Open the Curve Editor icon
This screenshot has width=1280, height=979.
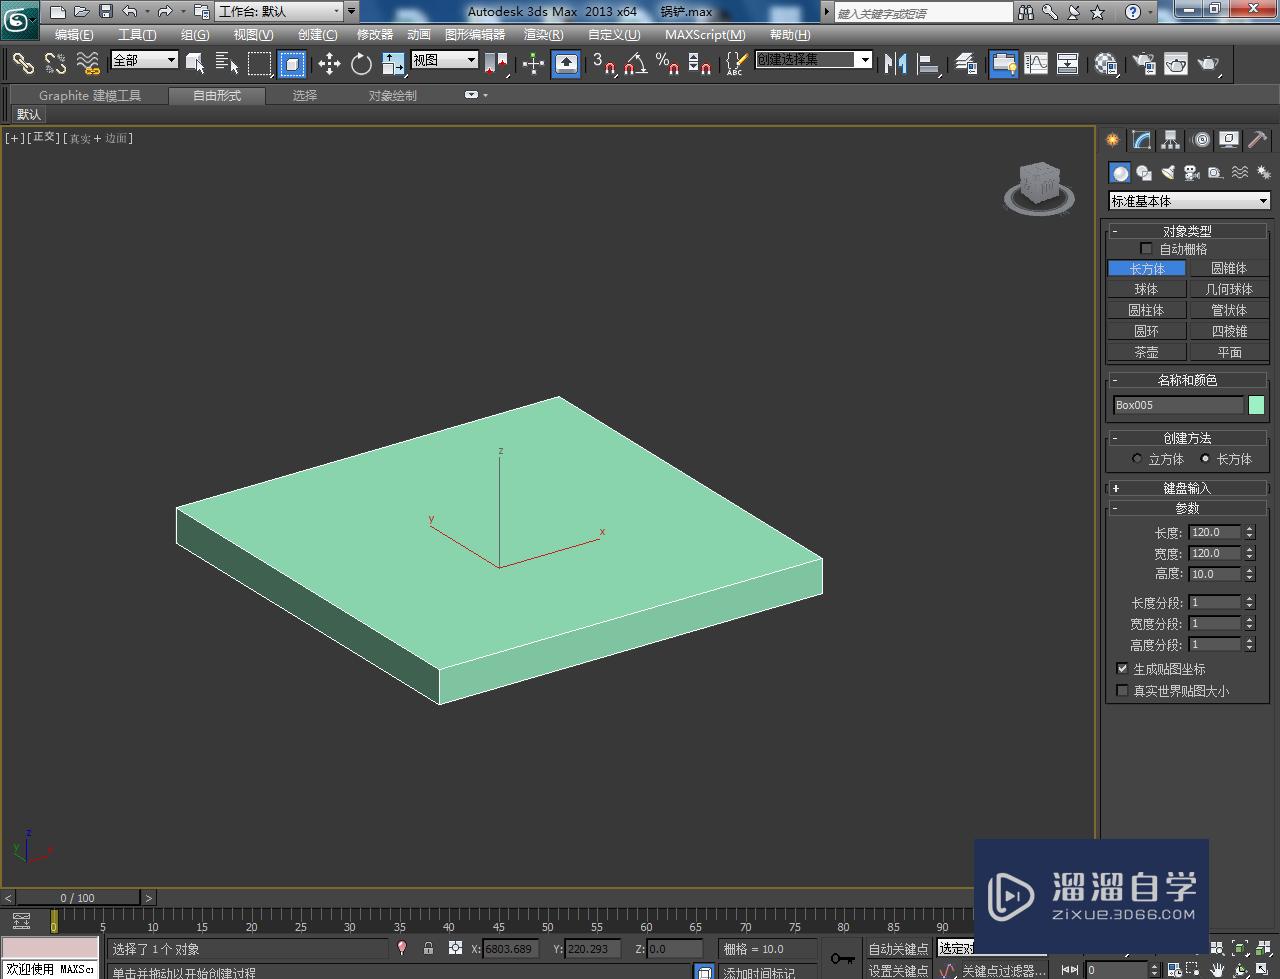[1036, 64]
